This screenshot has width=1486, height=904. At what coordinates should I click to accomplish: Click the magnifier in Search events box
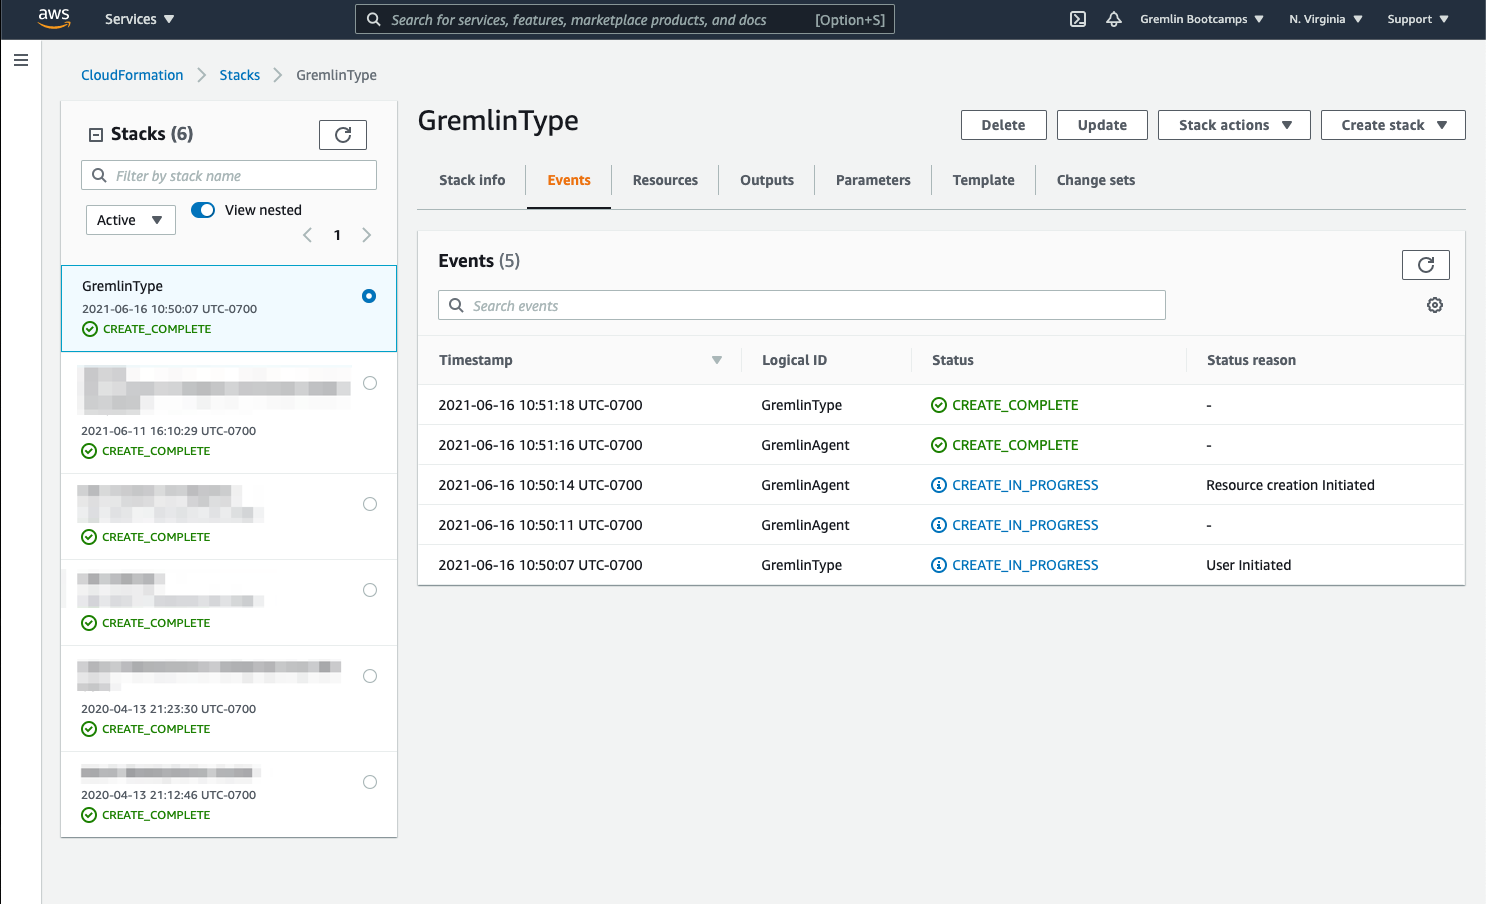pos(456,305)
